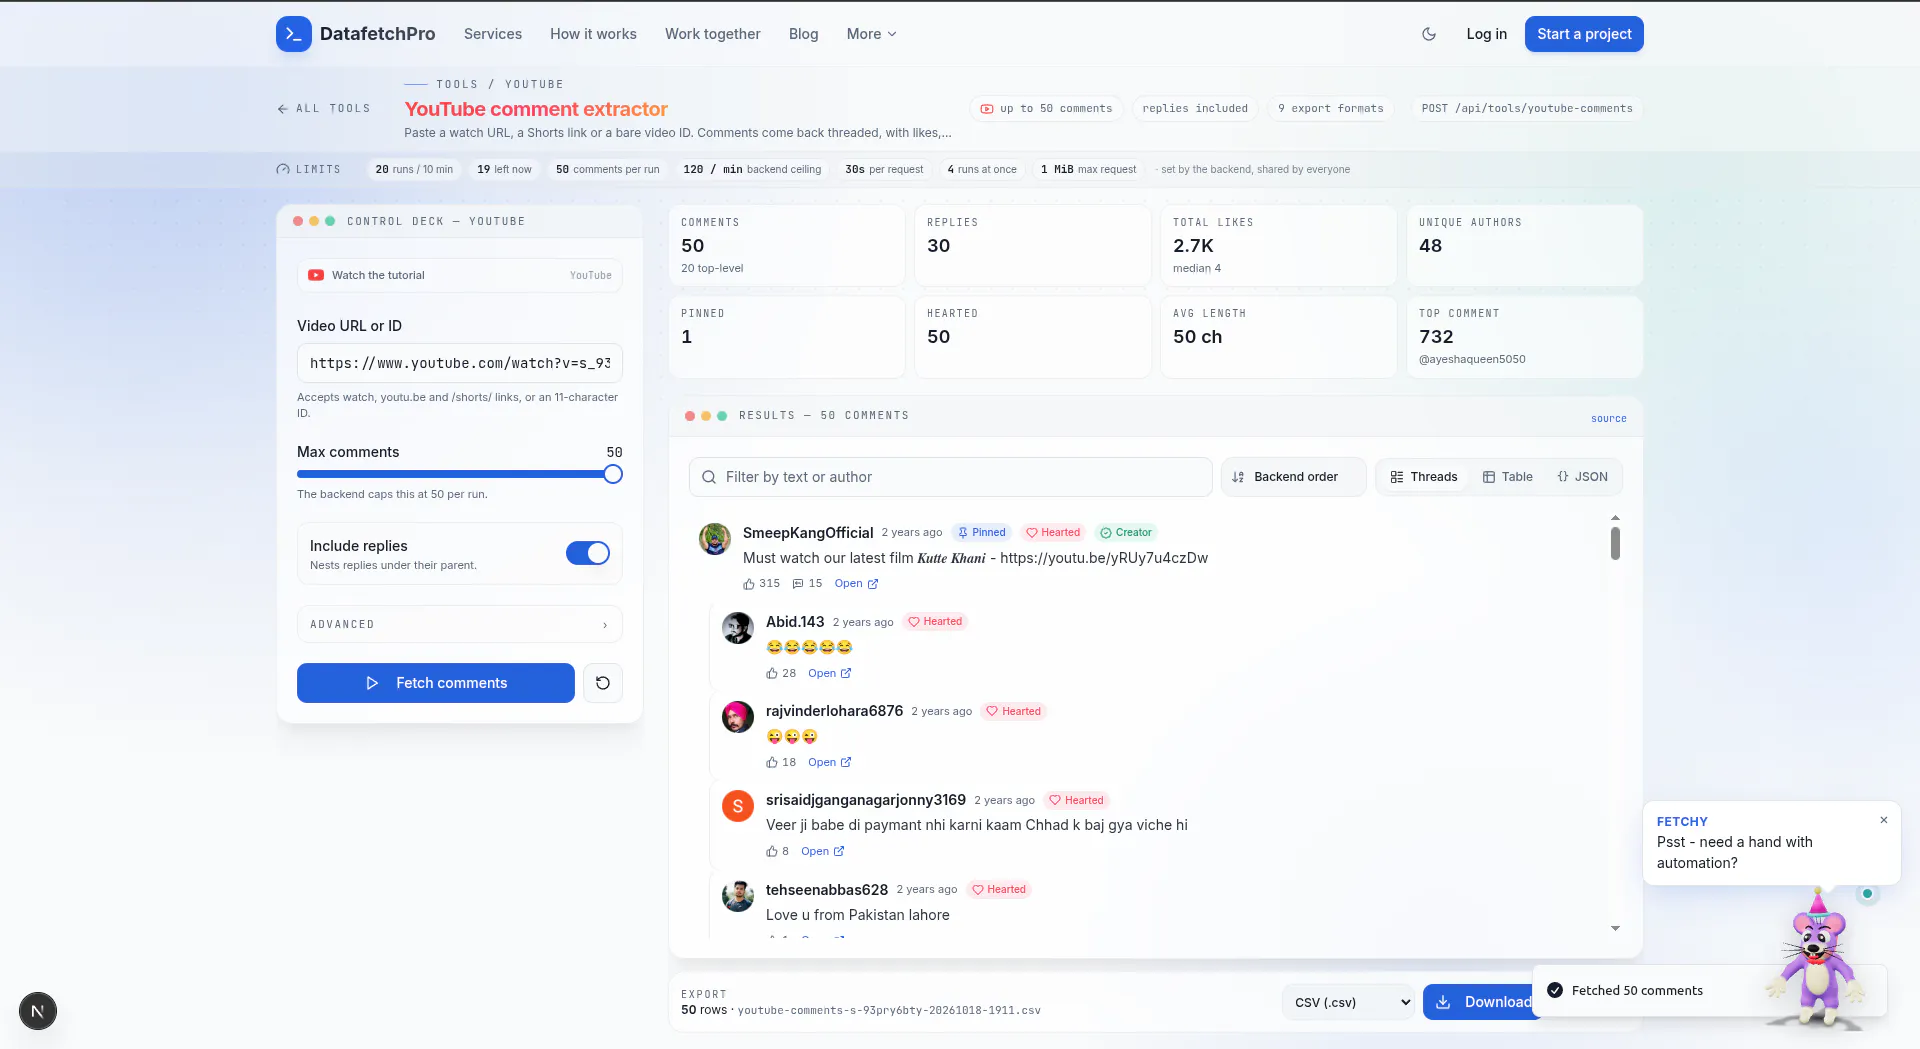Image resolution: width=1920 pixels, height=1049 pixels.
Task: Click the Log in link
Action: click(1487, 34)
